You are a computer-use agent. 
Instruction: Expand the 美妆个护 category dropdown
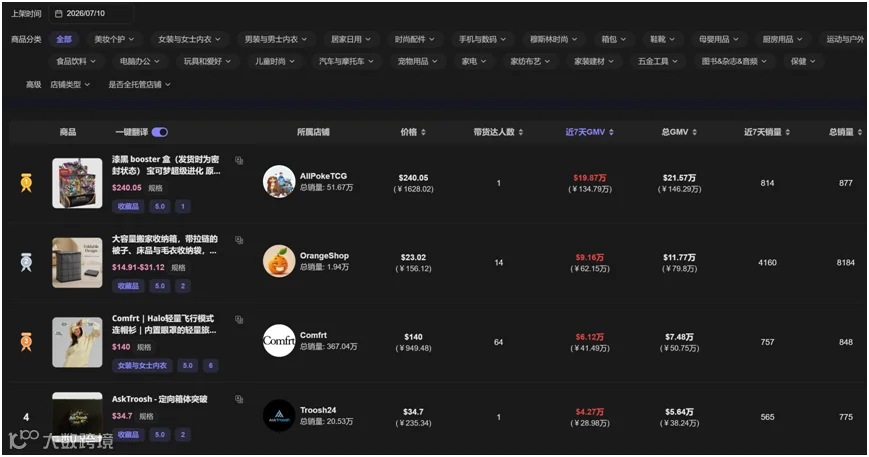pos(114,39)
